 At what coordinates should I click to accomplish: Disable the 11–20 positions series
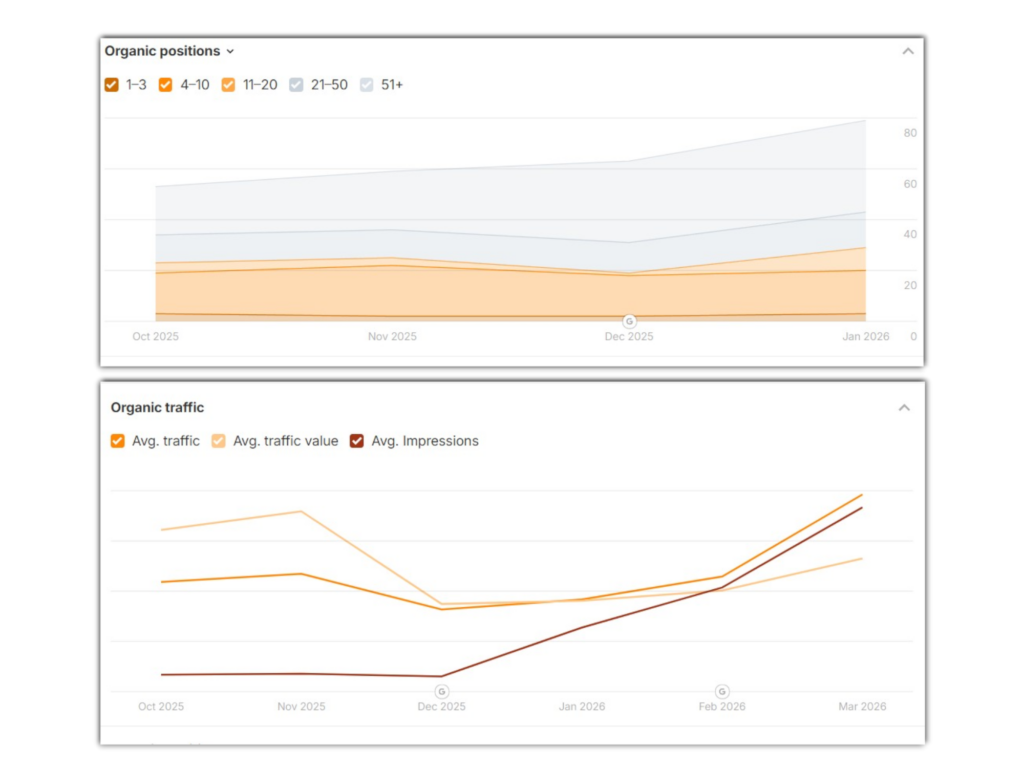click(228, 85)
